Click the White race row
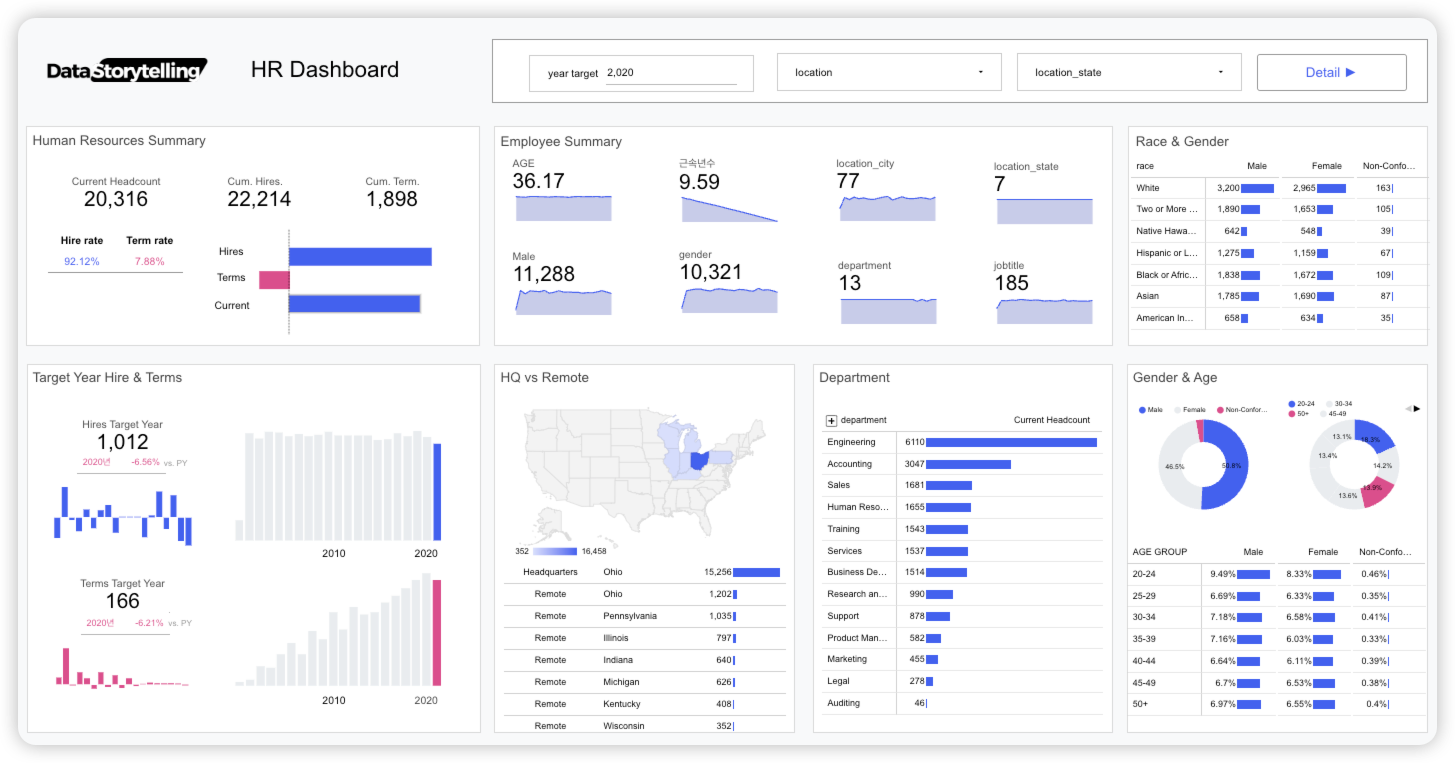Viewport: 1455px width, 763px height. click(1279, 188)
